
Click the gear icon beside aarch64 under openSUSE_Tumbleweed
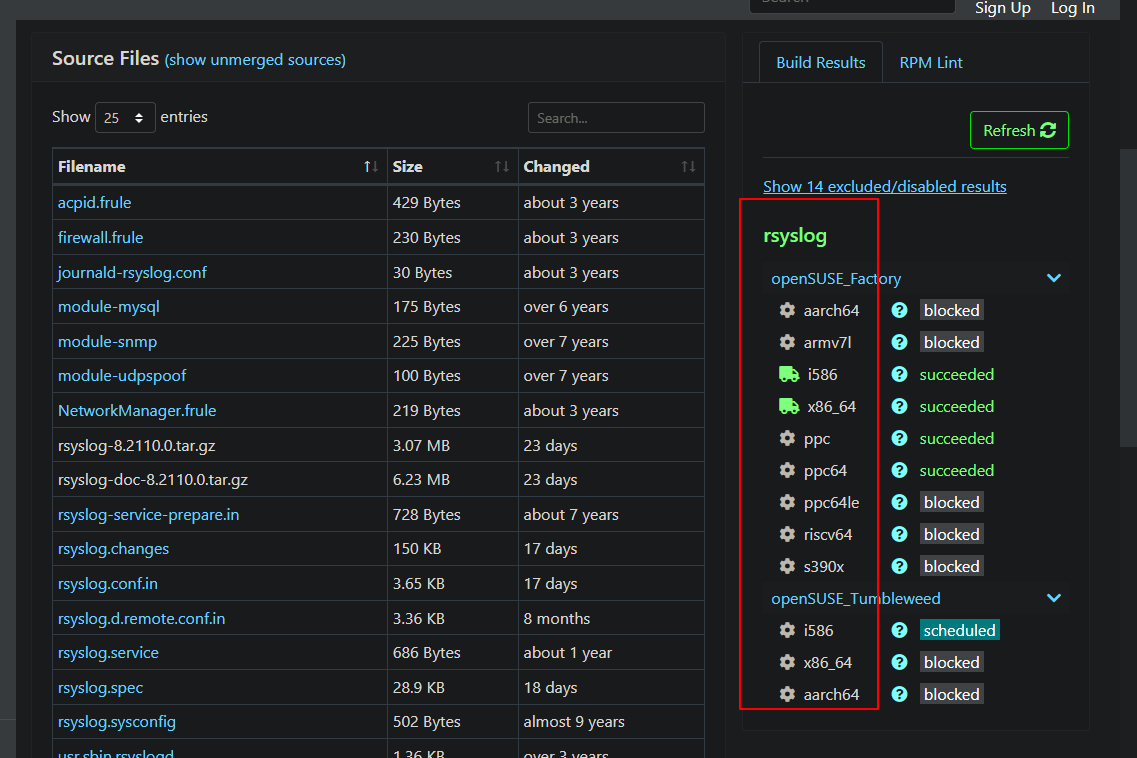787,694
